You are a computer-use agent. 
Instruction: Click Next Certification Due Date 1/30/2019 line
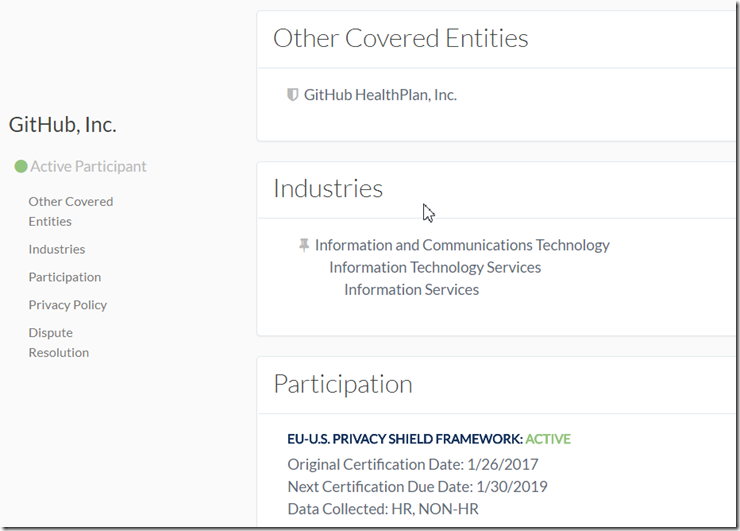(417, 487)
